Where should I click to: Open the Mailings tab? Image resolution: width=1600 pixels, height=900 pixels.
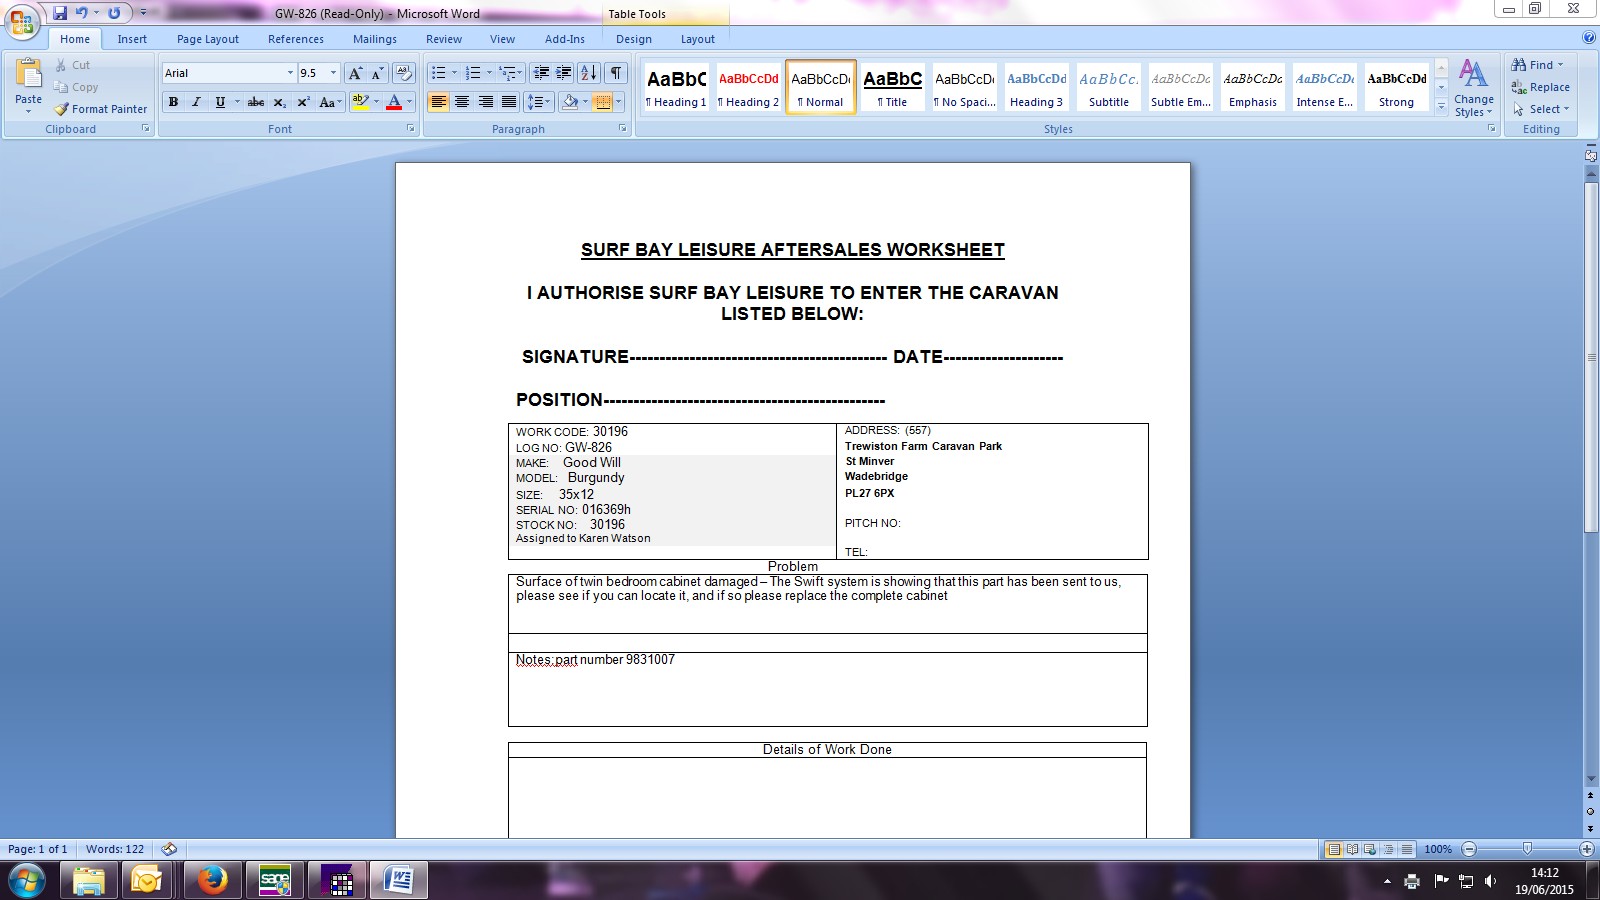(x=375, y=39)
